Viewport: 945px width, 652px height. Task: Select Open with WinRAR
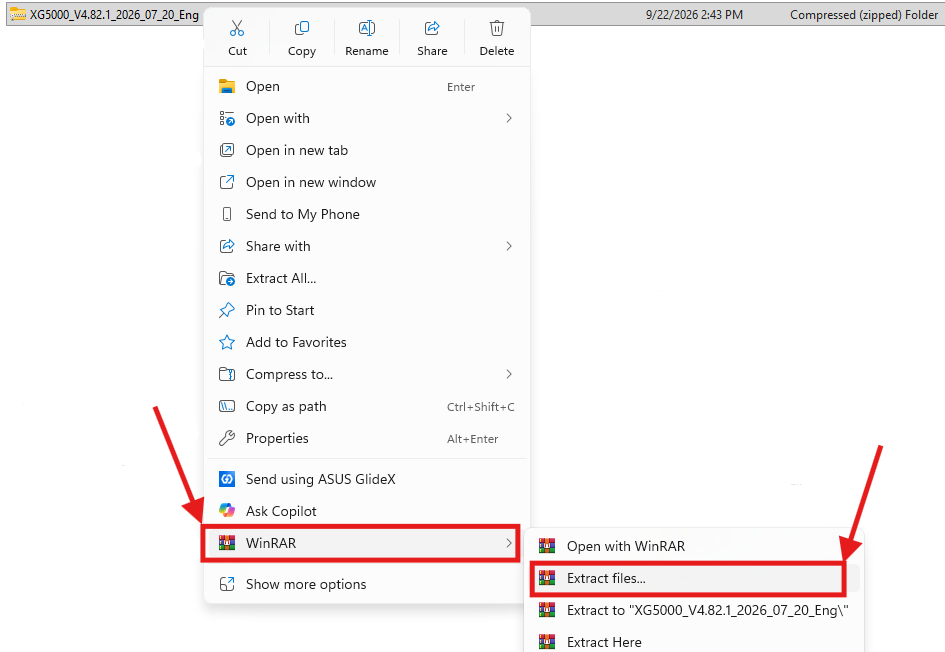(694, 546)
